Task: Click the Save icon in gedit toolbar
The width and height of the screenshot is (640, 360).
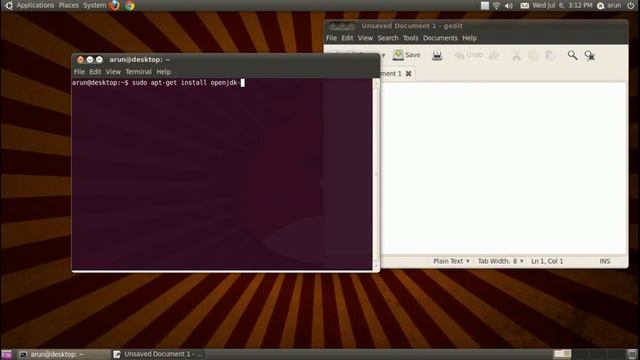Action: pyautogui.click(x=398, y=55)
